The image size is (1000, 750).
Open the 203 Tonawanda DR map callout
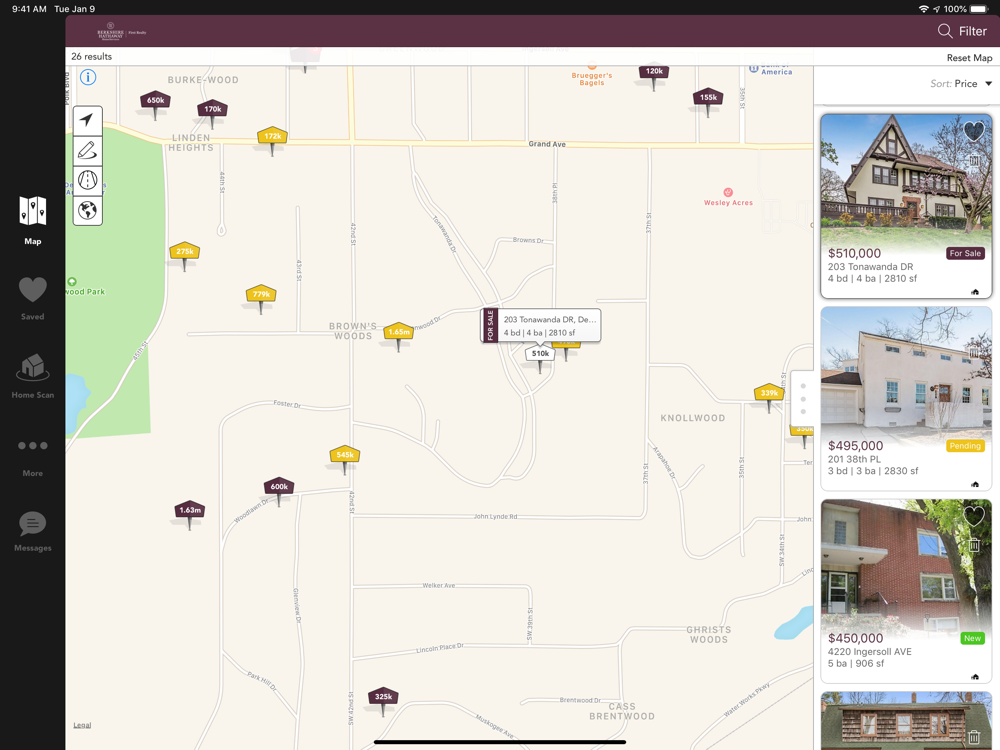point(541,326)
